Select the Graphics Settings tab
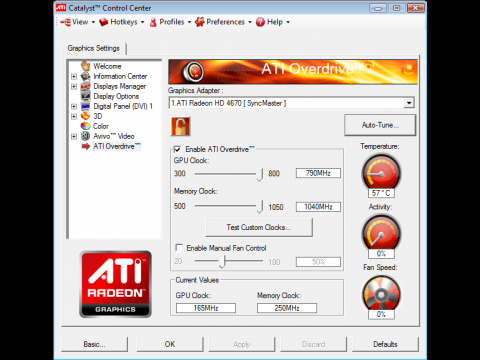 tap(94, 48)
